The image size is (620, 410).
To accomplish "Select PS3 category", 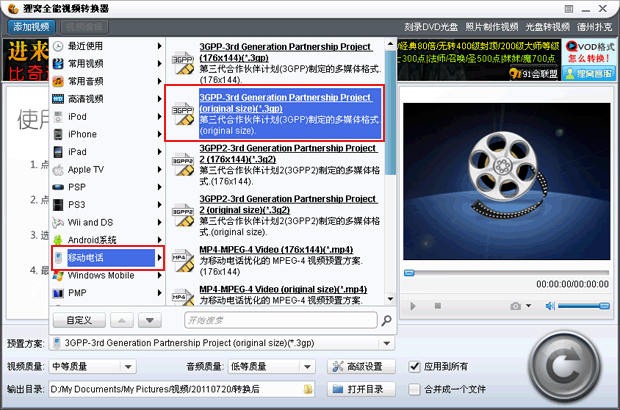I will tap(107, 205).
